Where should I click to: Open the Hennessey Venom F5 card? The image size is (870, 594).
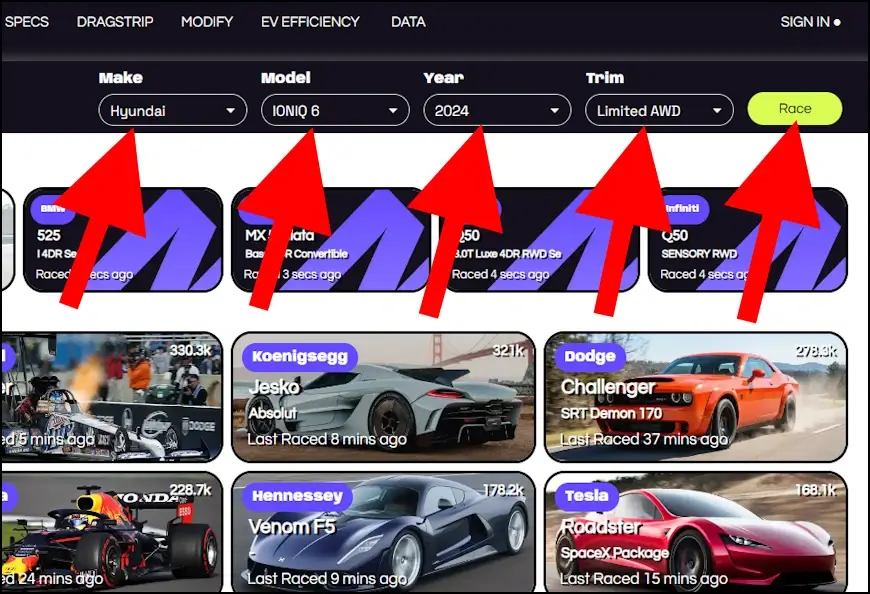coord(383,532)
